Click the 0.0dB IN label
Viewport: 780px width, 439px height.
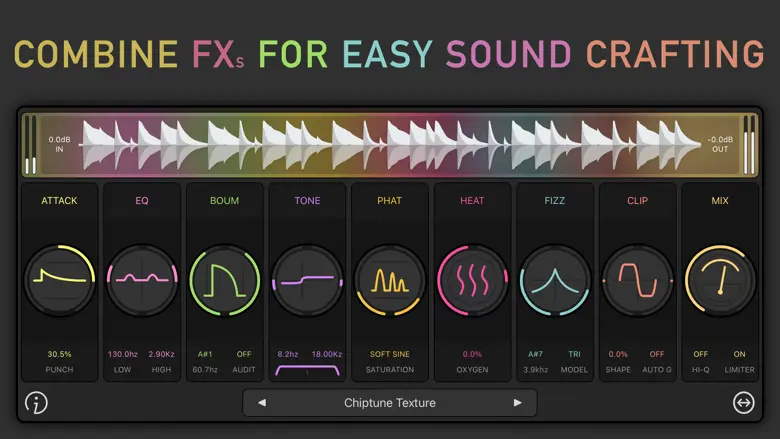coord(59,144)
